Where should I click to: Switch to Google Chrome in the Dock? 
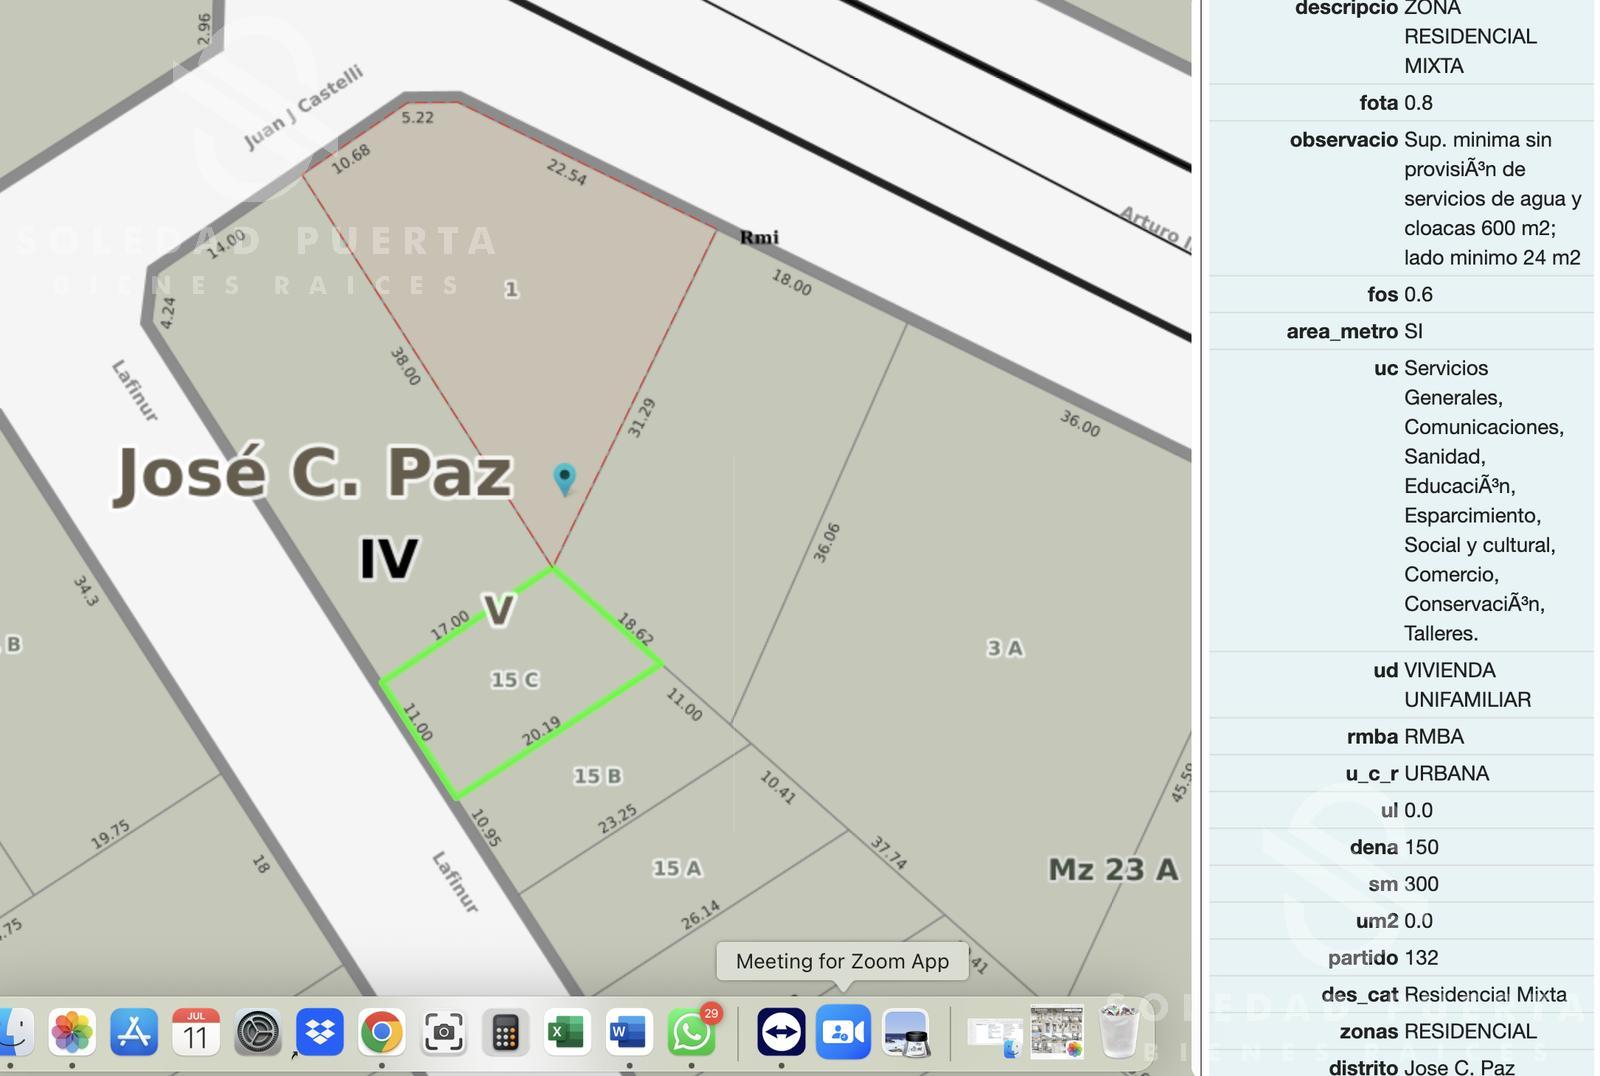tap(381, 1032)
